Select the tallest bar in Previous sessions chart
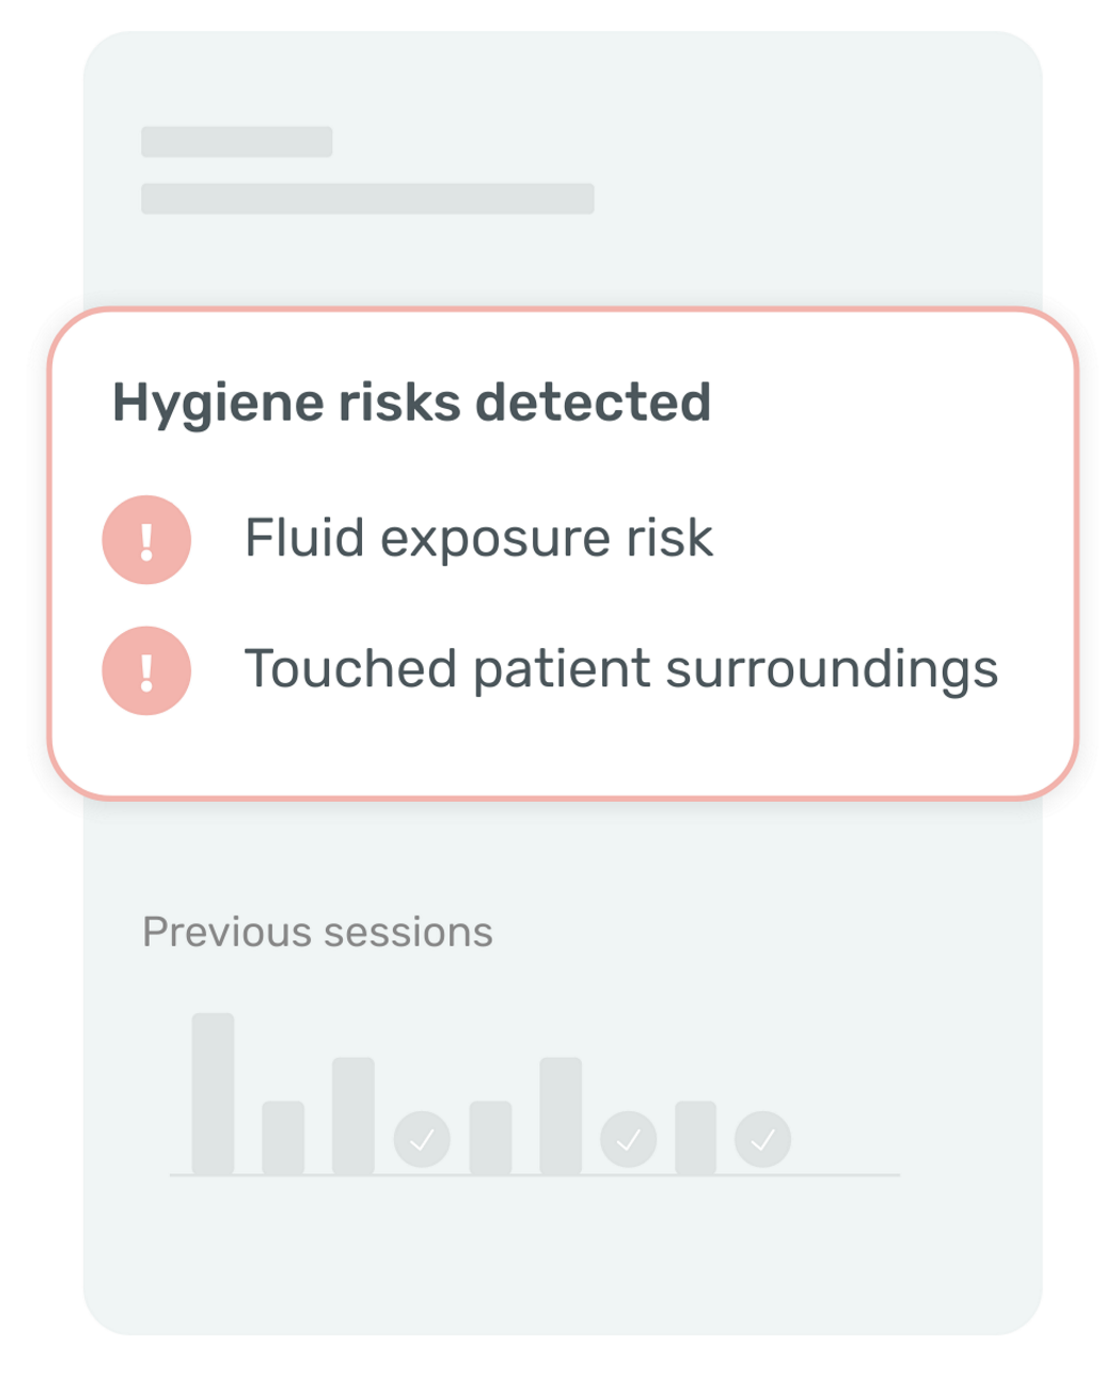1120x1374 pixels. [x=213, y=1093]
